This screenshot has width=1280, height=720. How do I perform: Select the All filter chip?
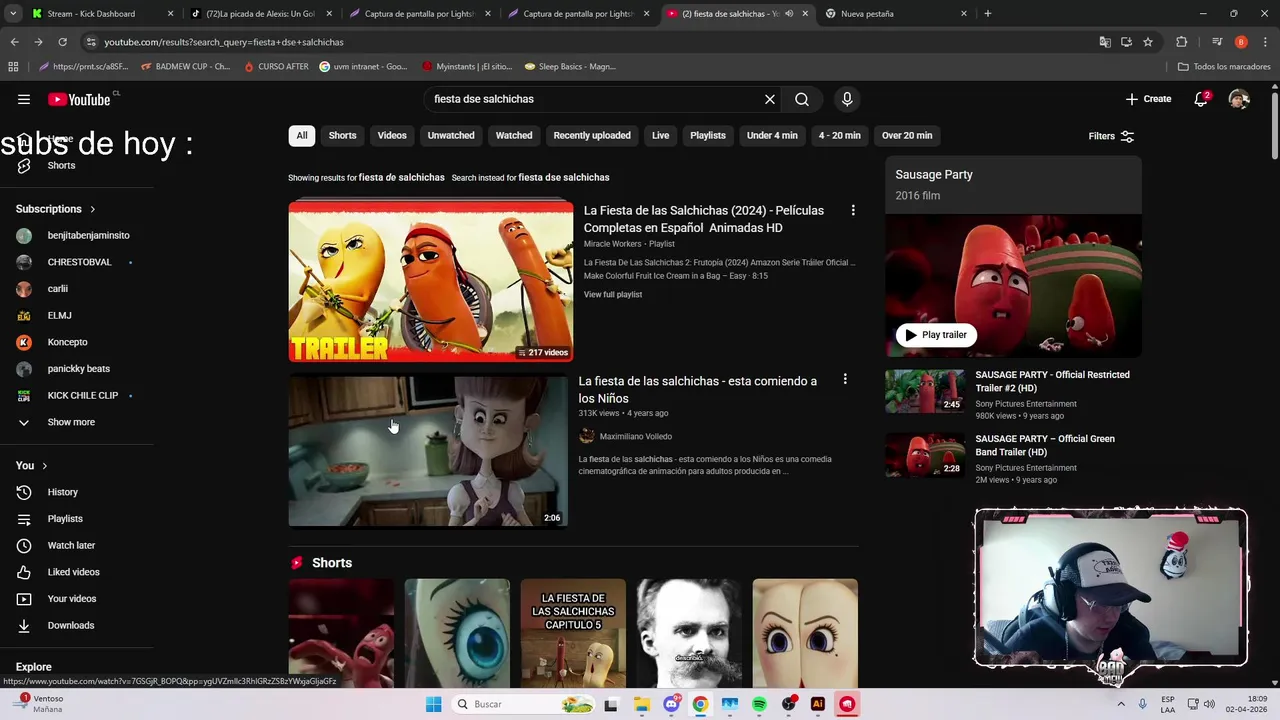click(x=302, y=135)
